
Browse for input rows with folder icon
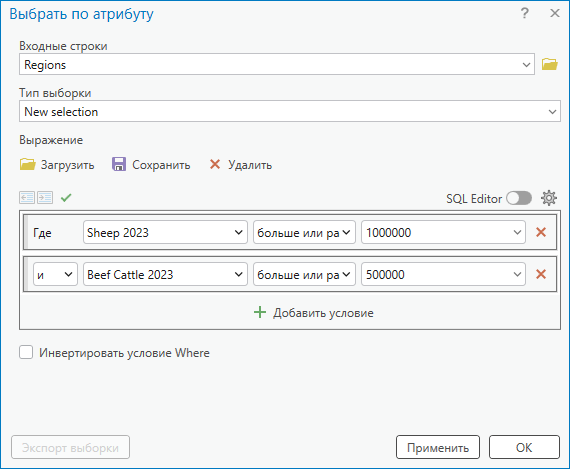point(549,64)
